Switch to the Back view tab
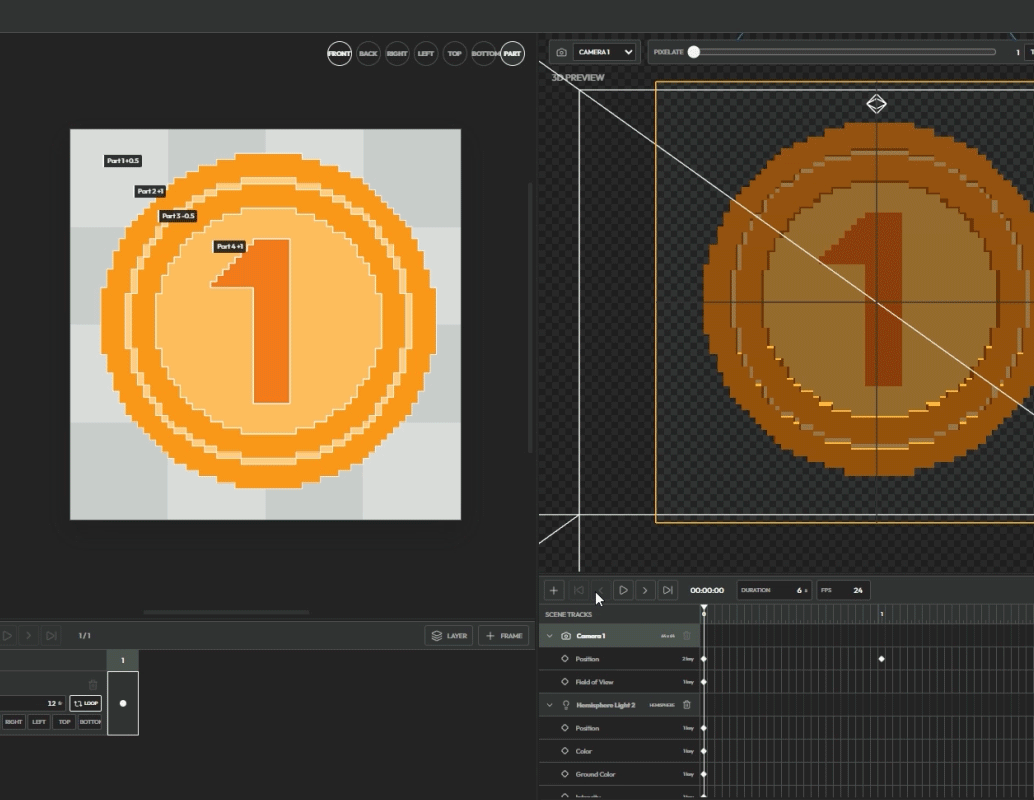Image resolution: width=1034 pixels, height=800 pixels. pos(368,53)
